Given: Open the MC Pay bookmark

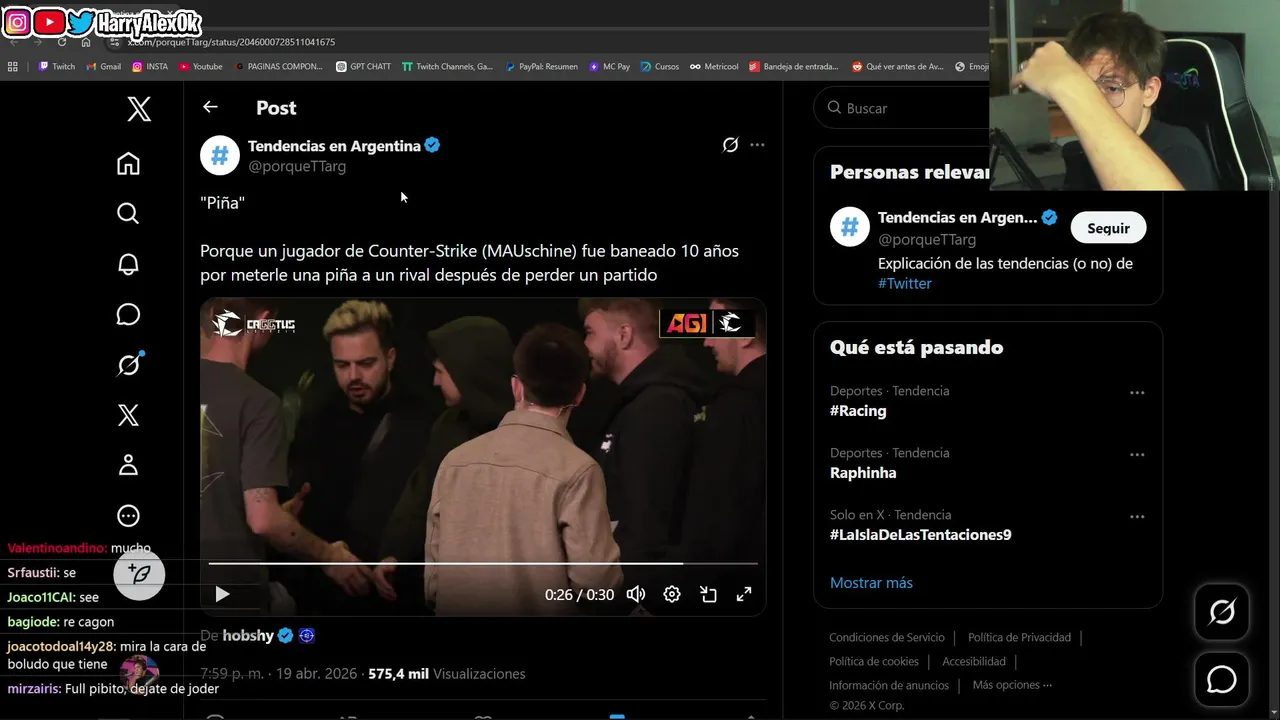Looking at the screenshot, I should pyautogui.click(x=610, y=67).
